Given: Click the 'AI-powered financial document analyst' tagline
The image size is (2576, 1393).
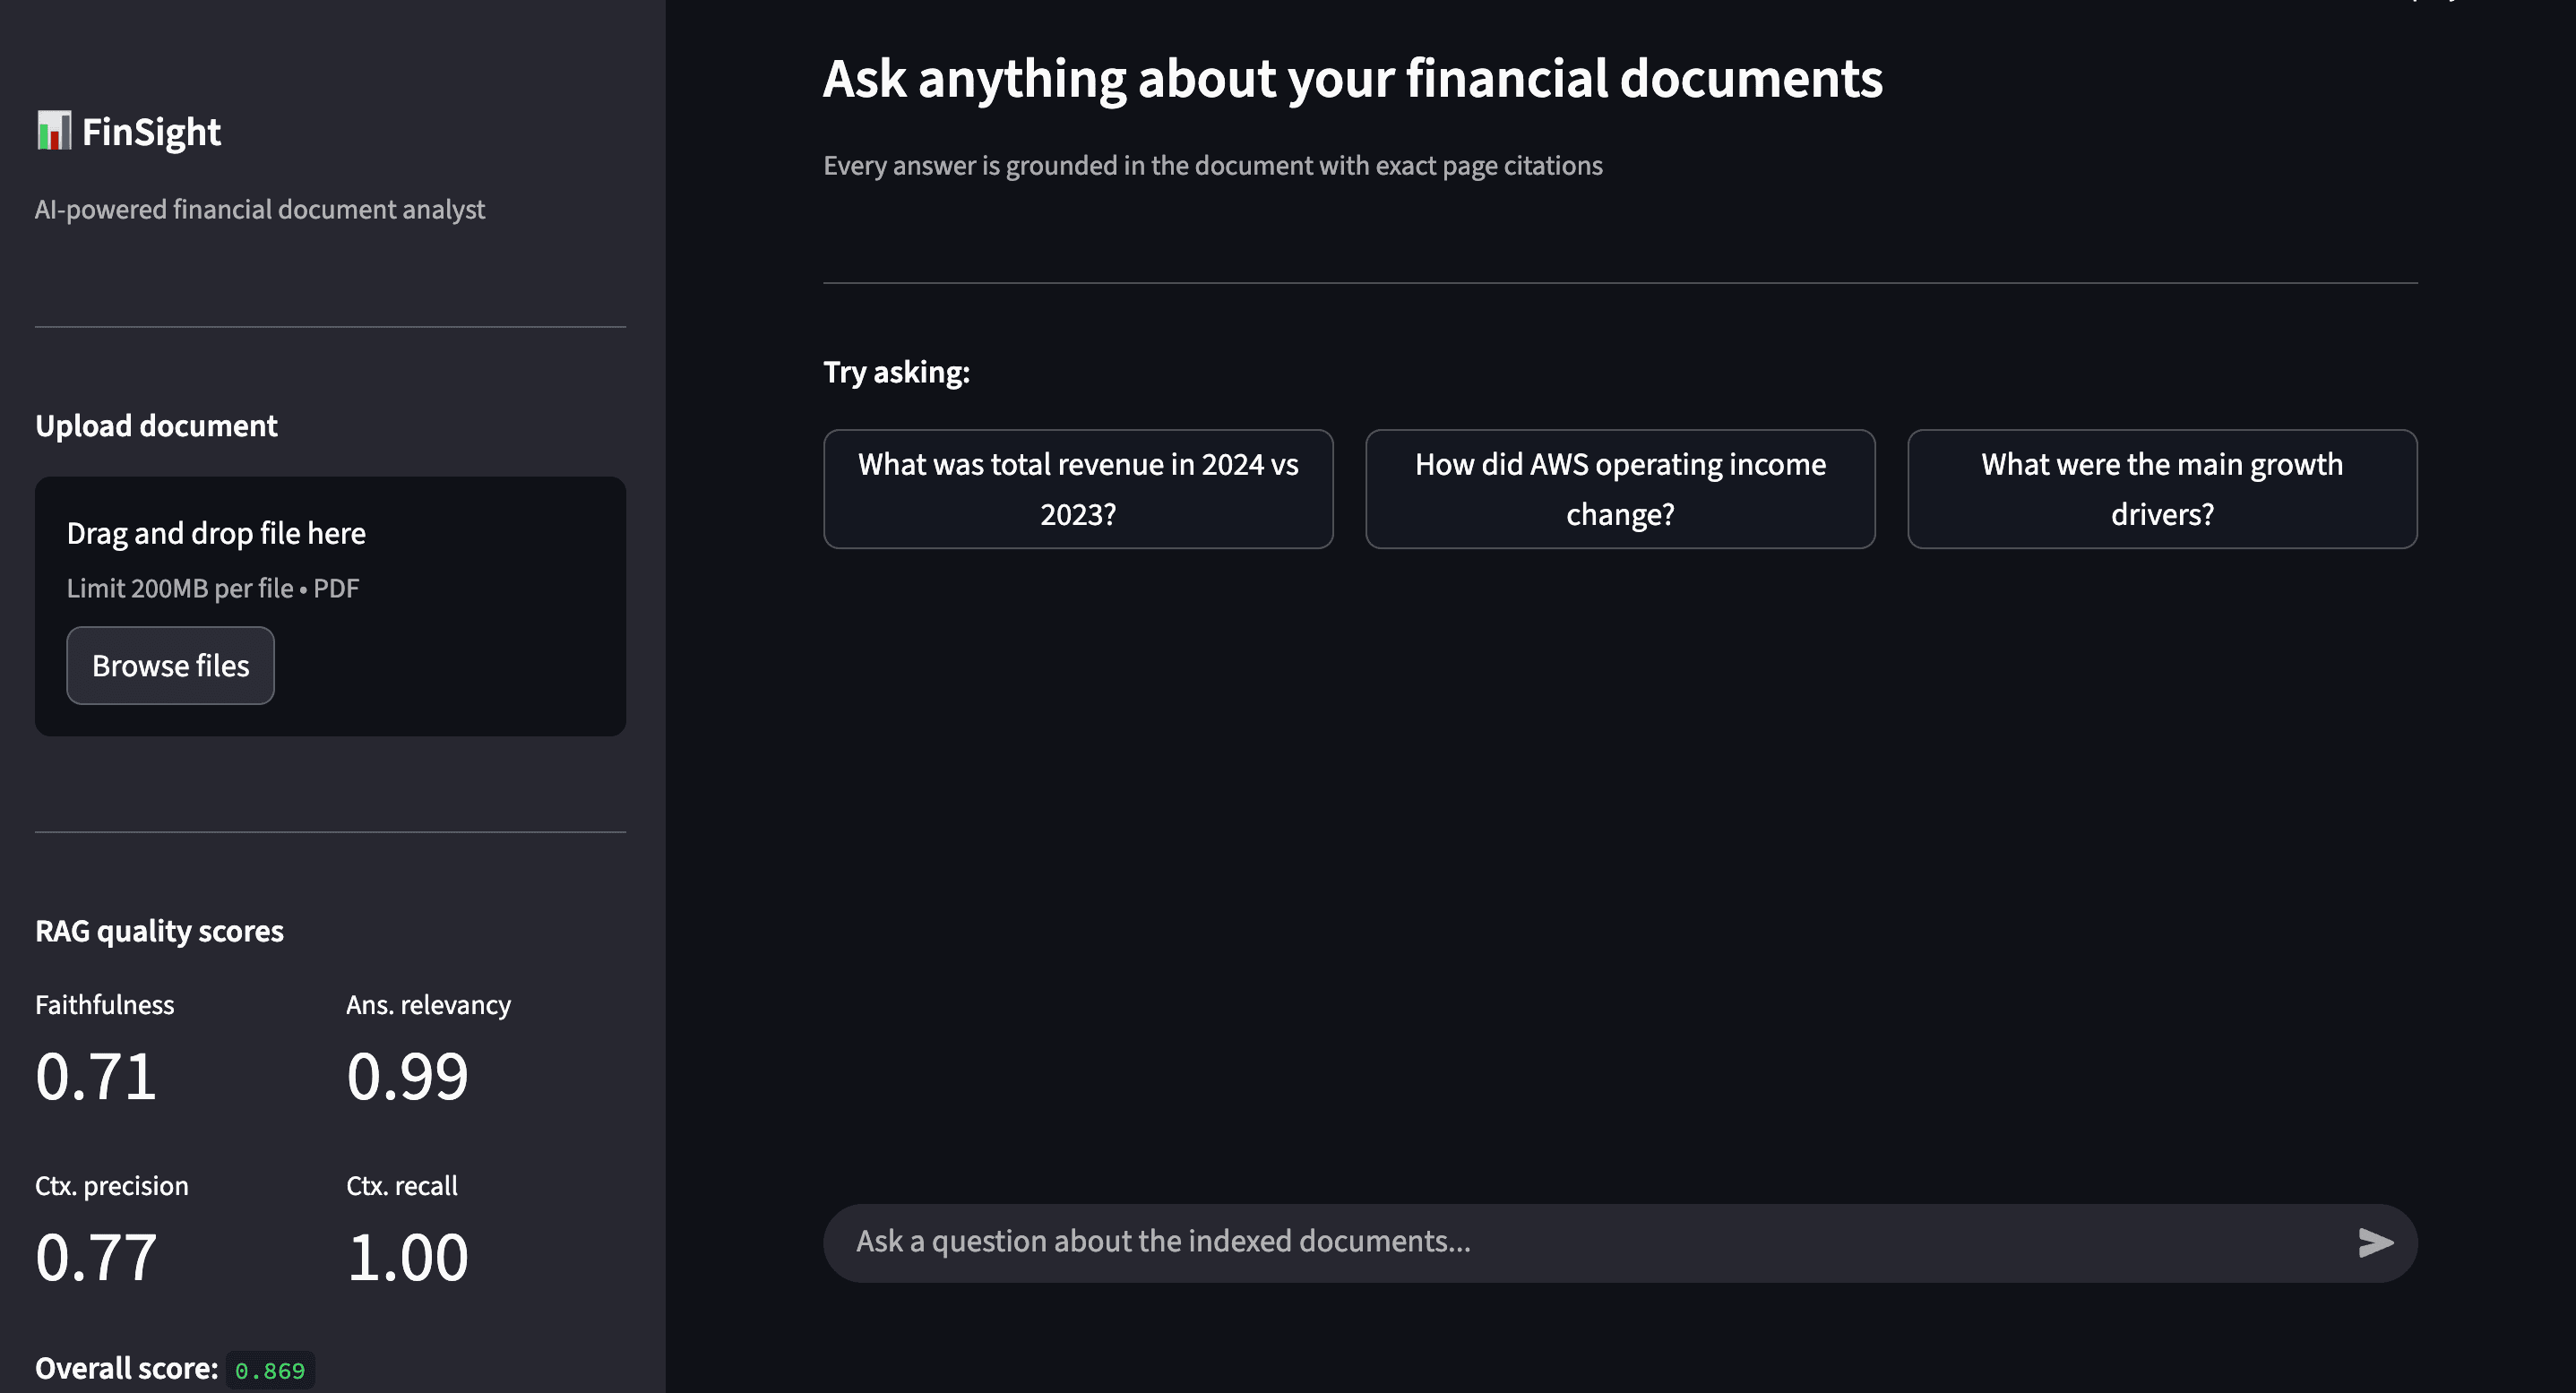Looking at the screenshot, I should tap(260, 209).
